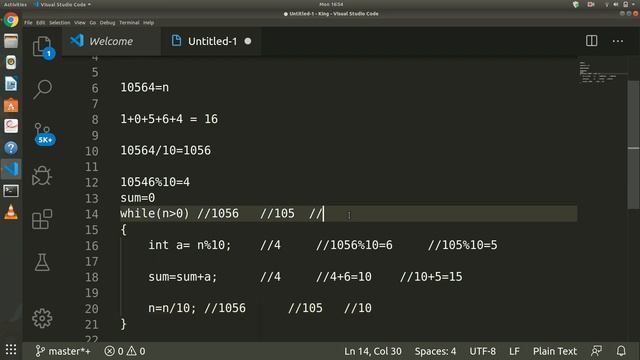Change indentation via Spaces: 4
Image resolution: width=640 pixels, height=360 pixels.
coord(435,351)
